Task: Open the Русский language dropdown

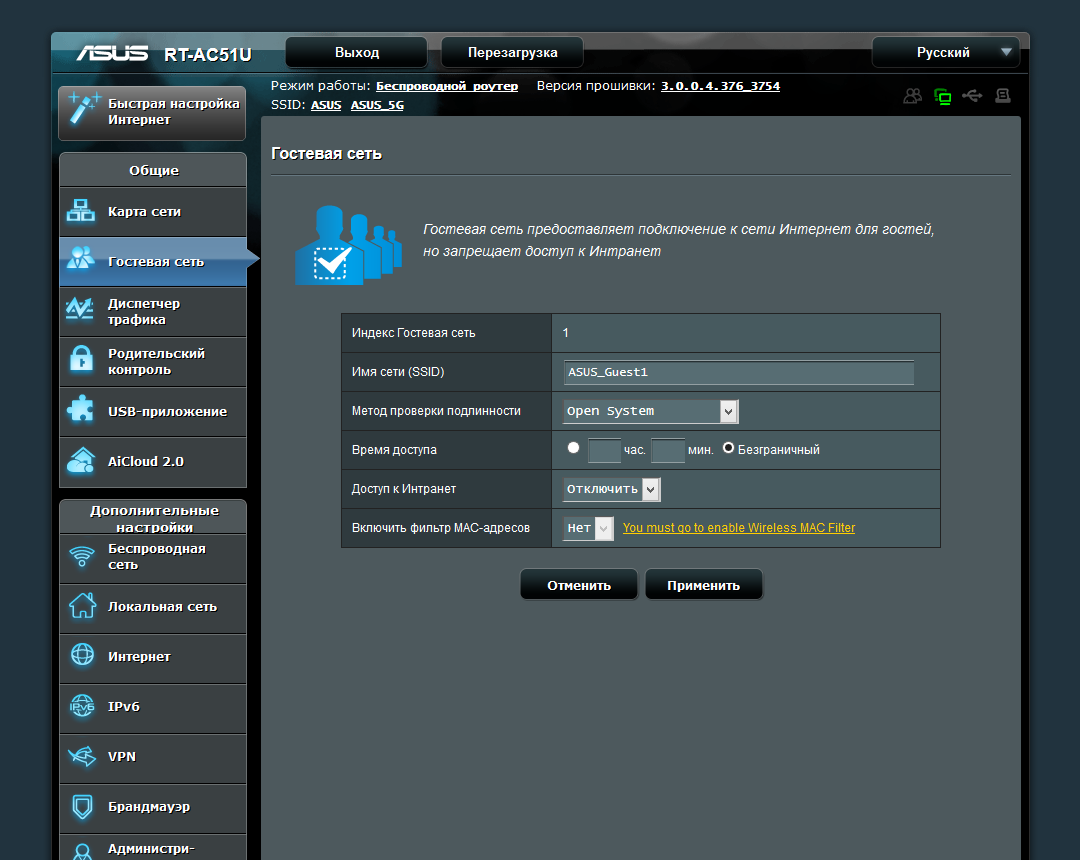Action: click(x=946, y=52)
